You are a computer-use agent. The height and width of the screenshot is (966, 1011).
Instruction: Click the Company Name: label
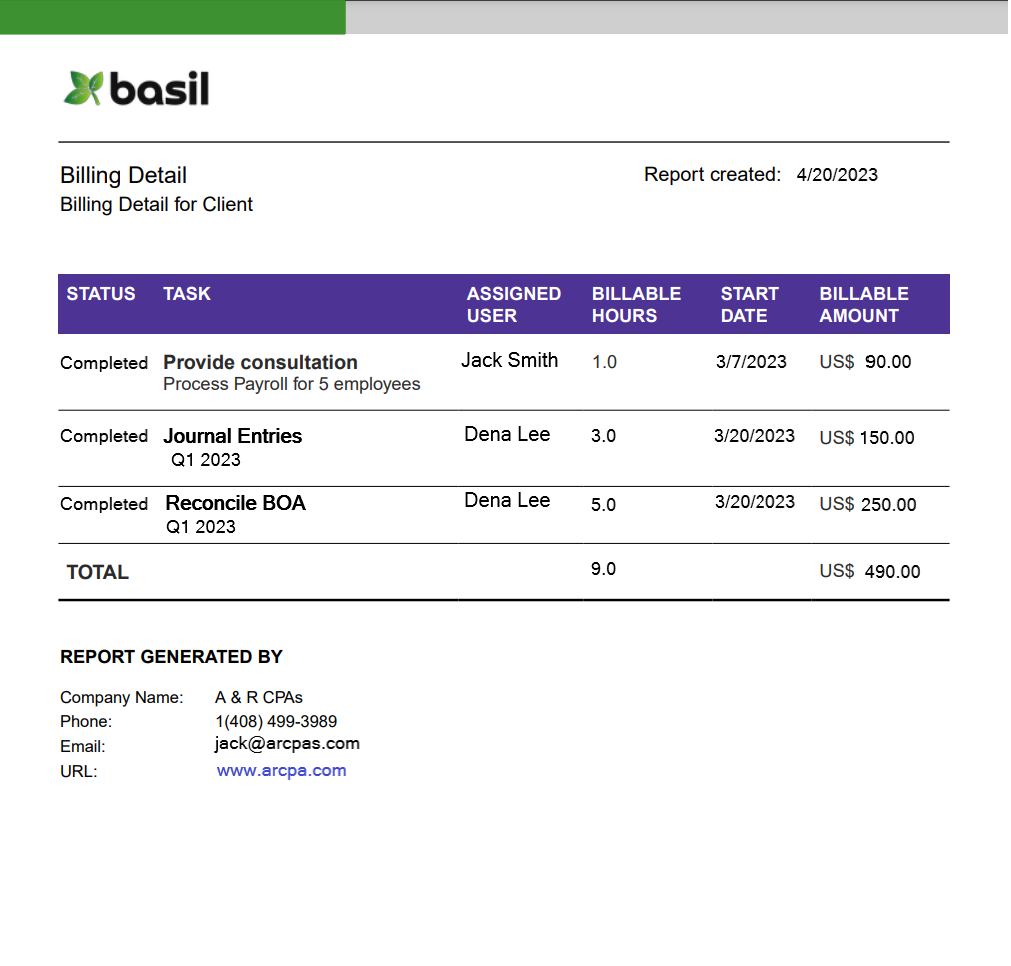121,698
